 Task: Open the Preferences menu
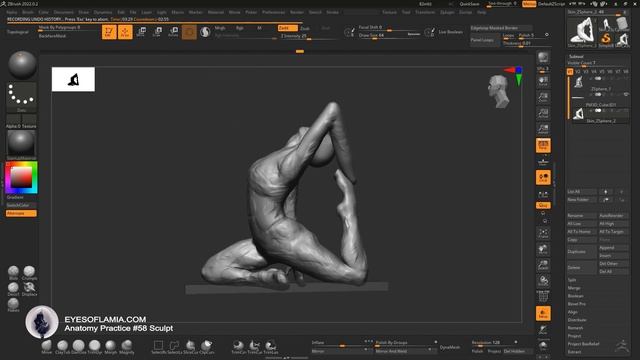[273, 12]
